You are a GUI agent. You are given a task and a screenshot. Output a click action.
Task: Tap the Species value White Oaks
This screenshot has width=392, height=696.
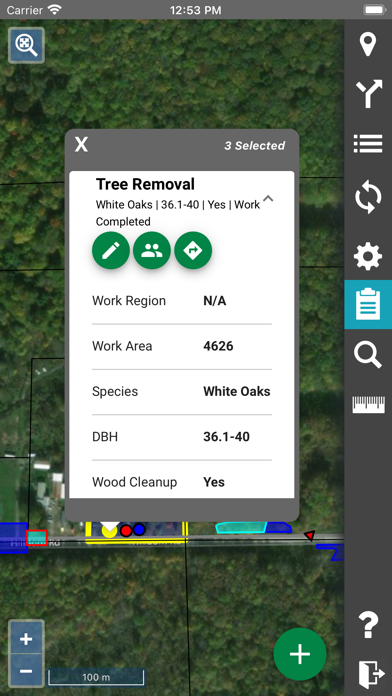pos(237,392)
